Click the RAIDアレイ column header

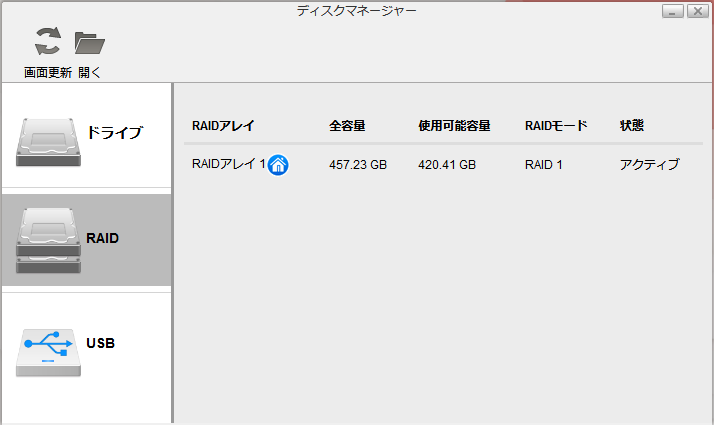[223, 125]
